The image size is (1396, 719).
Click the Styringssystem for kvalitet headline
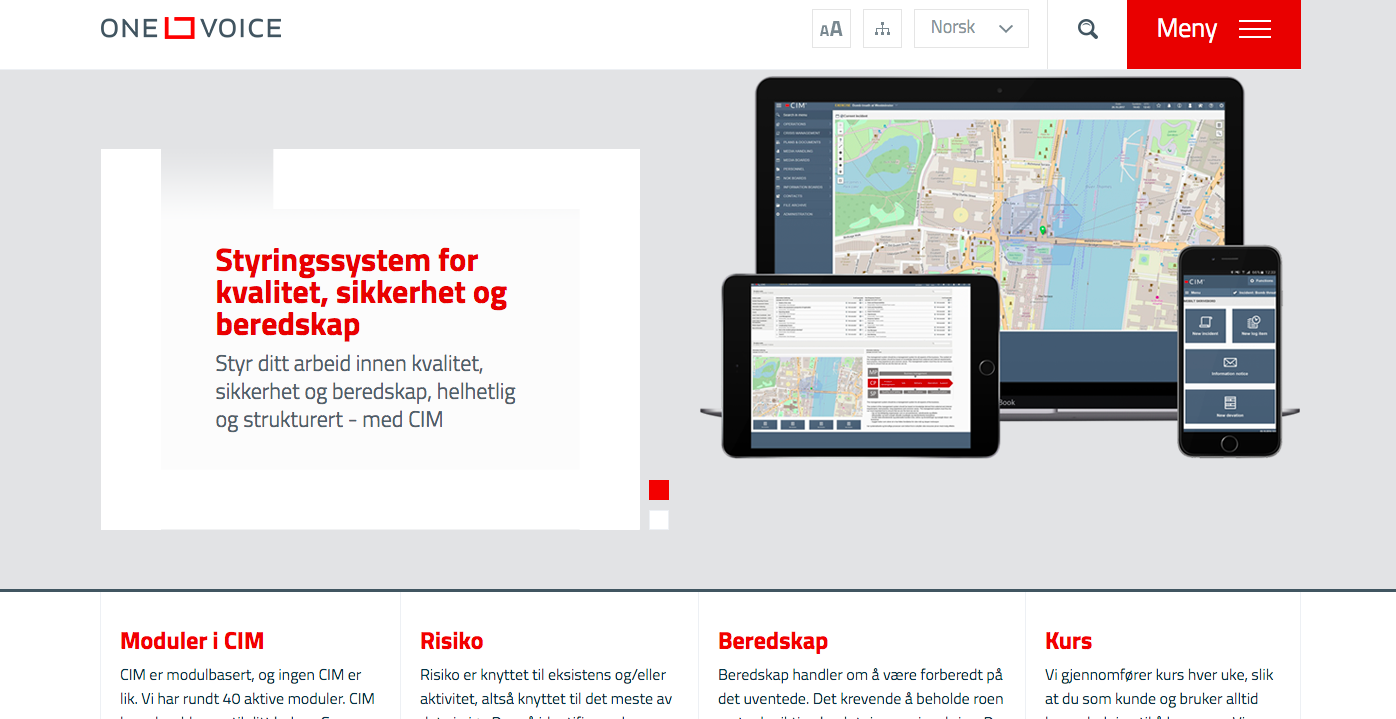point(362,292)
